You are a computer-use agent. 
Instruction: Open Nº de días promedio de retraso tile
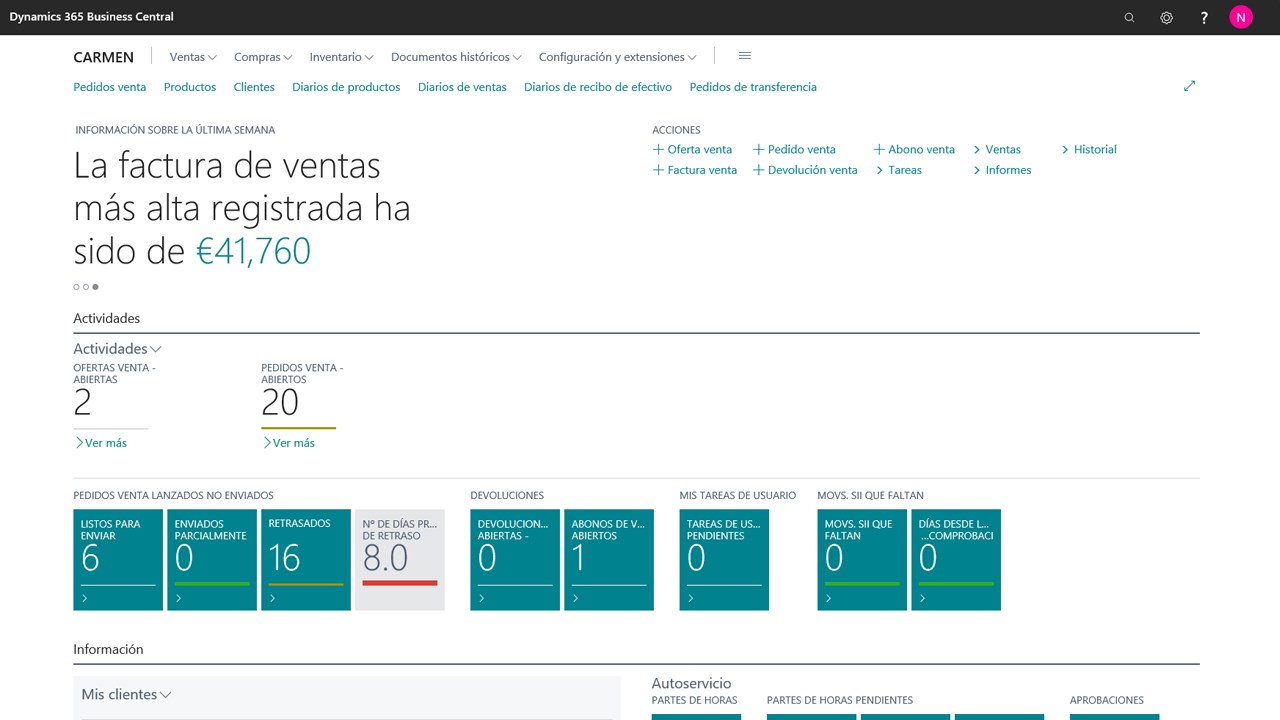(400, 560)
